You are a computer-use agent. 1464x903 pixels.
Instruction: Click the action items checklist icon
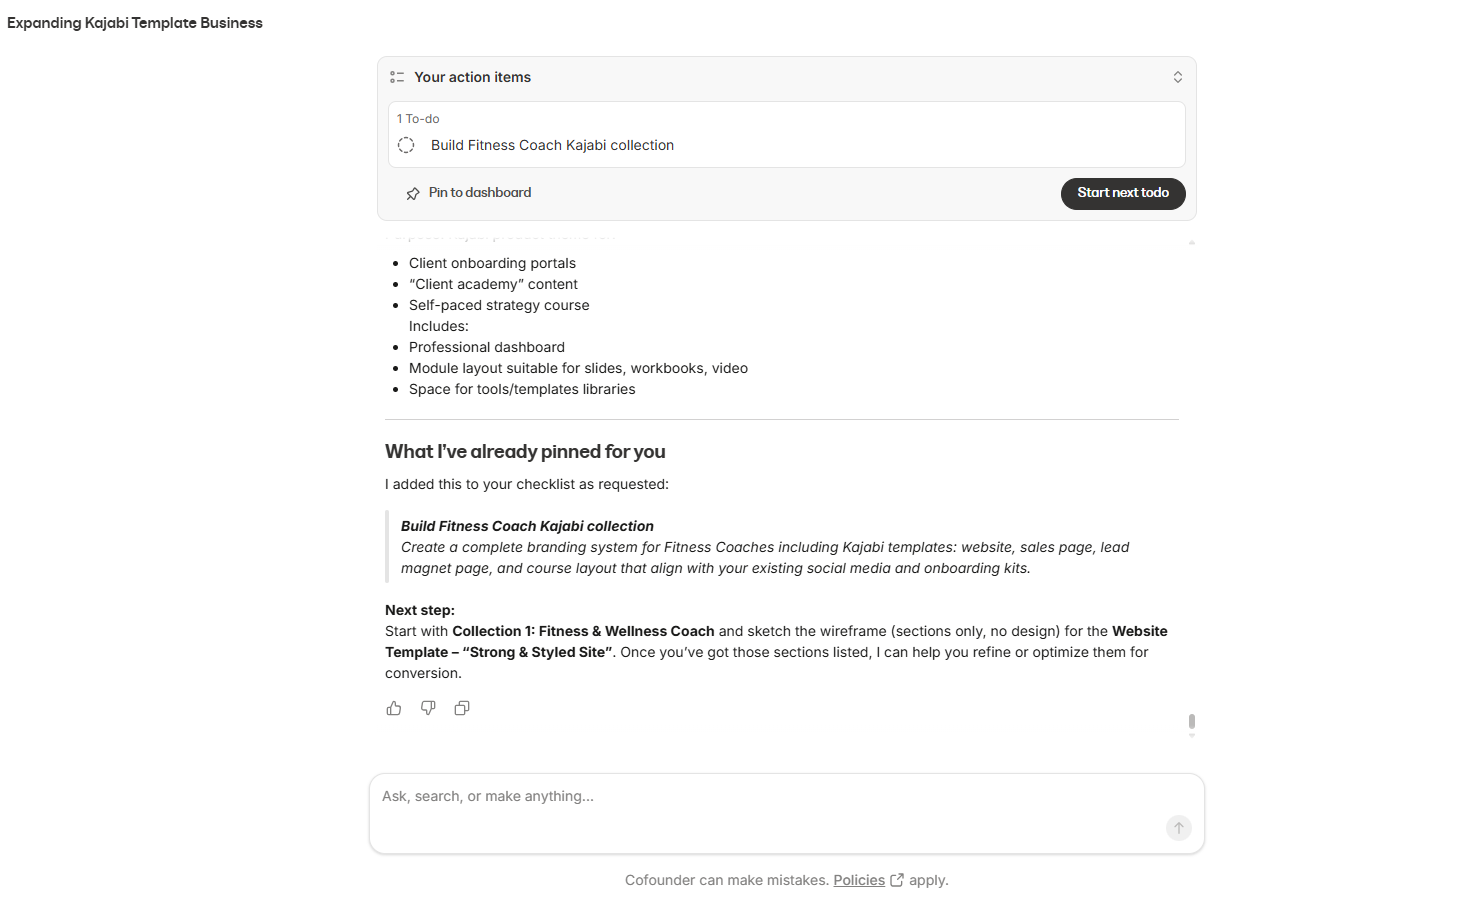click(x=397, y=77)
